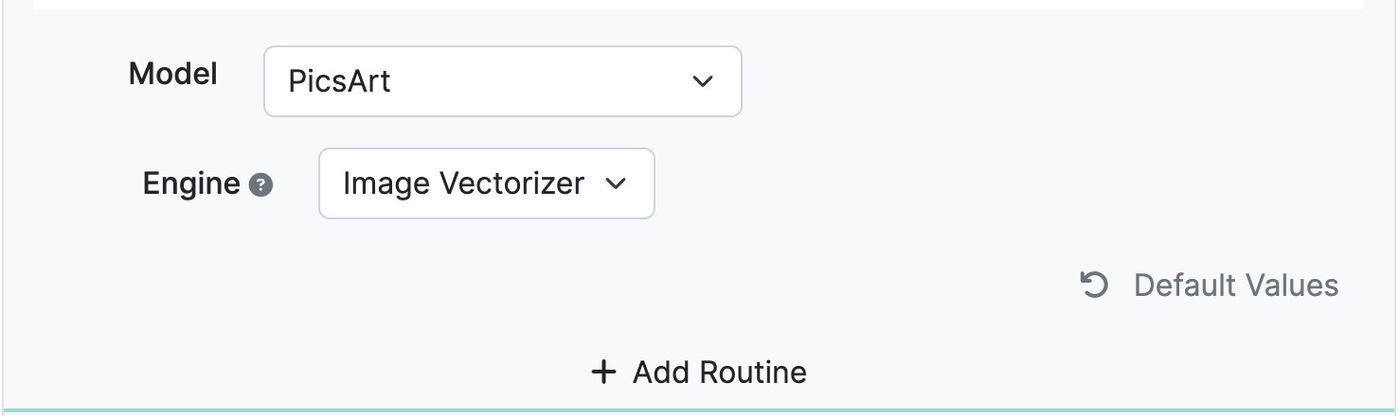Expand the Engine dropdown
The image size is (1400, 416).
pos(486,183)
